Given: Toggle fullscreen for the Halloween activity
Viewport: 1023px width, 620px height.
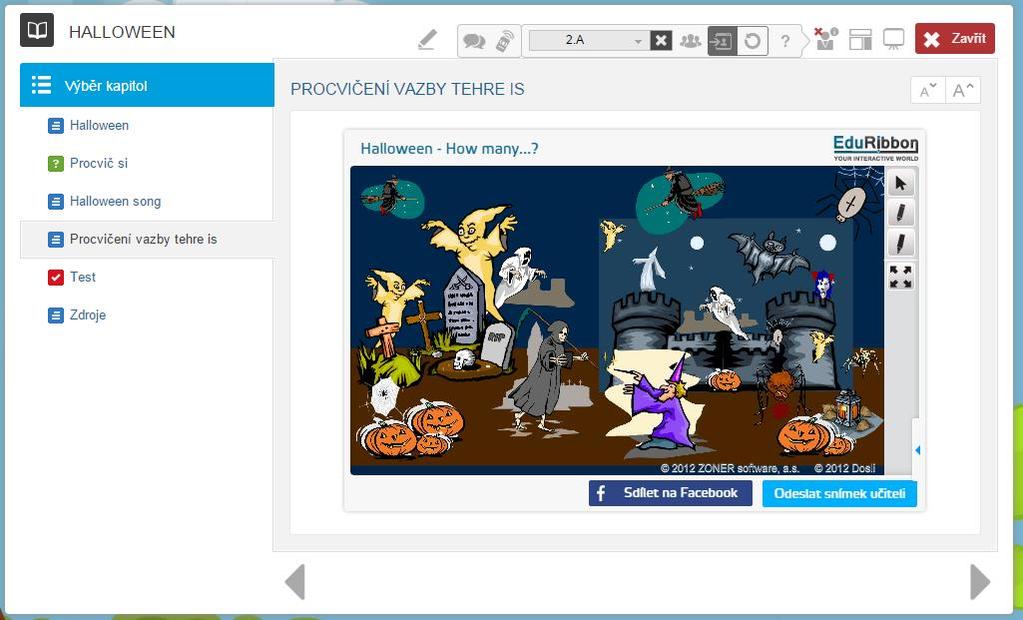Looking at the screenshot, I should pyautogui.click(x=900, y=277).
